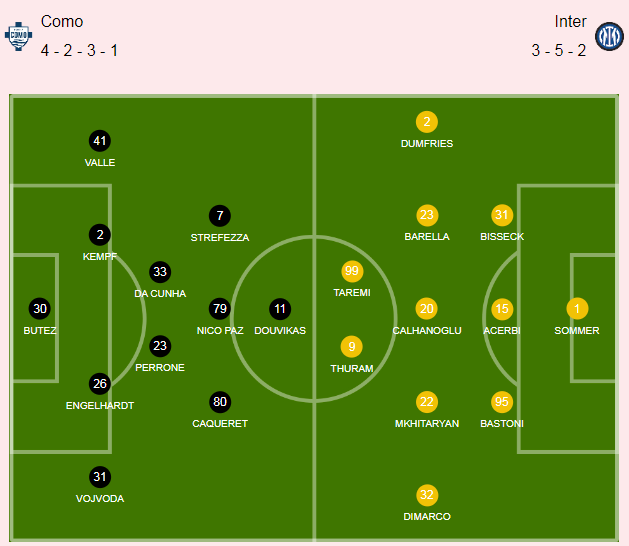The height and width of the screenshot is (546, 629).
Task: Click Strefezza number 7 circle
Action: pyautogui.click(x=220, y=216)
